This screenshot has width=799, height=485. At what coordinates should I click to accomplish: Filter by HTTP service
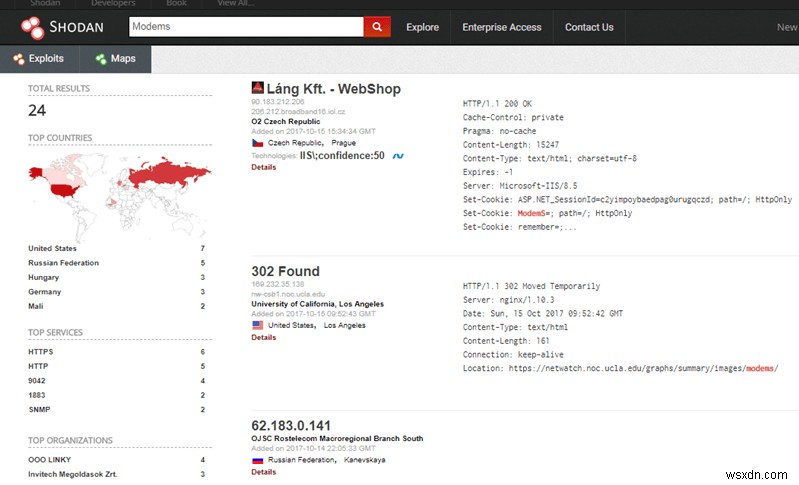pyautogui.click(x=38, y=366)
